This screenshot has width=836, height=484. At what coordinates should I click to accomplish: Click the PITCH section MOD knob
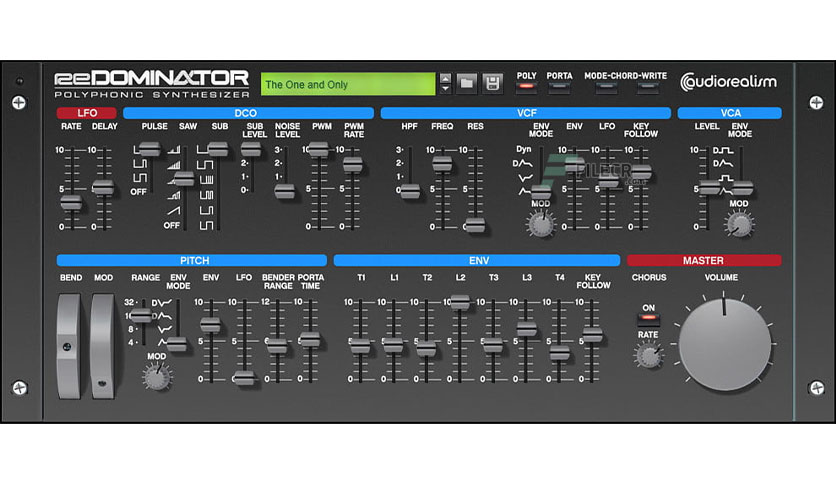156,377
